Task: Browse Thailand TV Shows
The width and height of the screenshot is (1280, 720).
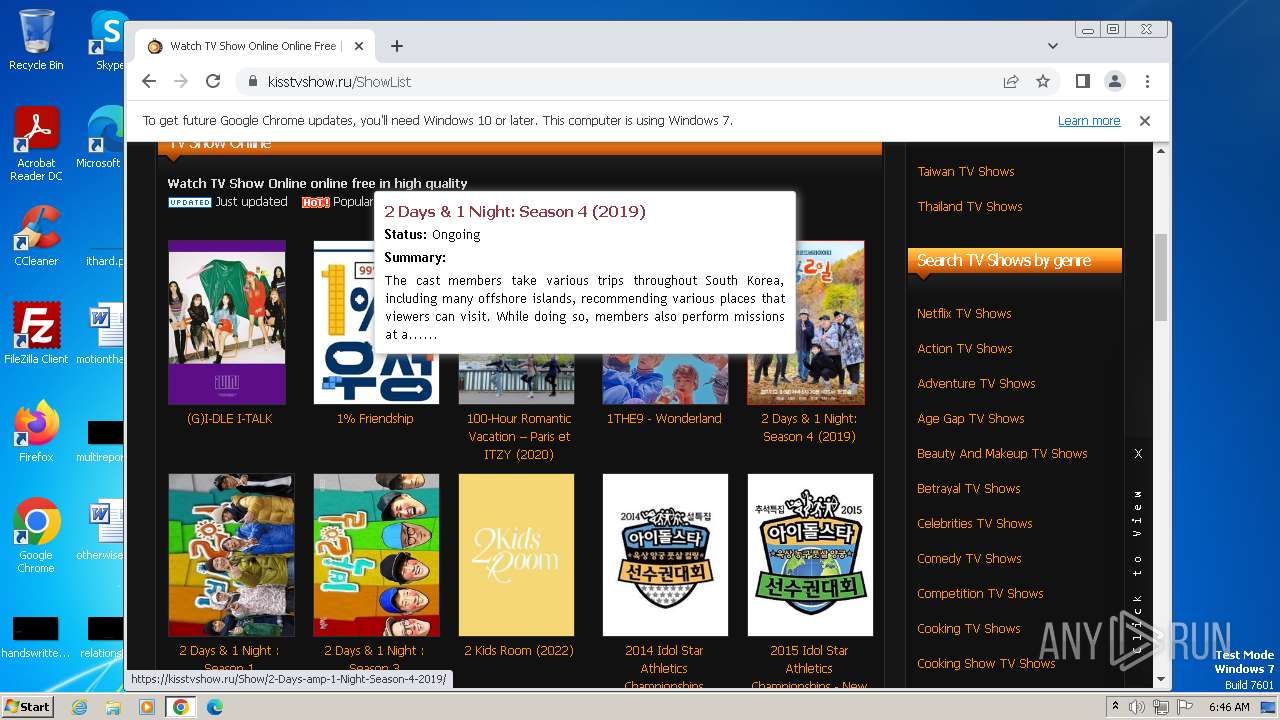Action: (970, 207)
